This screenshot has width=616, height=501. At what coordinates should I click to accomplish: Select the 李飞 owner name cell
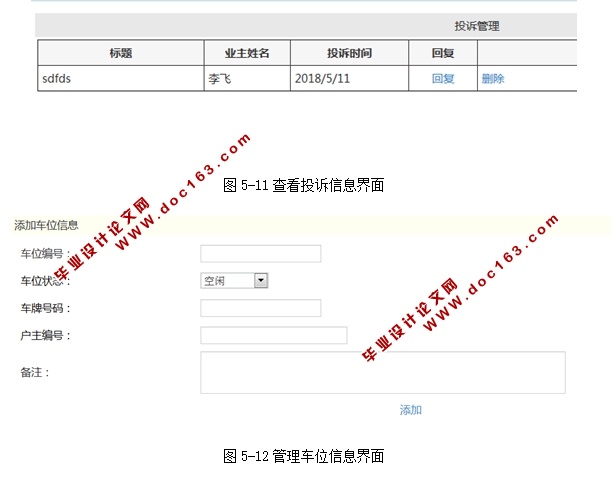click(247, 79)
